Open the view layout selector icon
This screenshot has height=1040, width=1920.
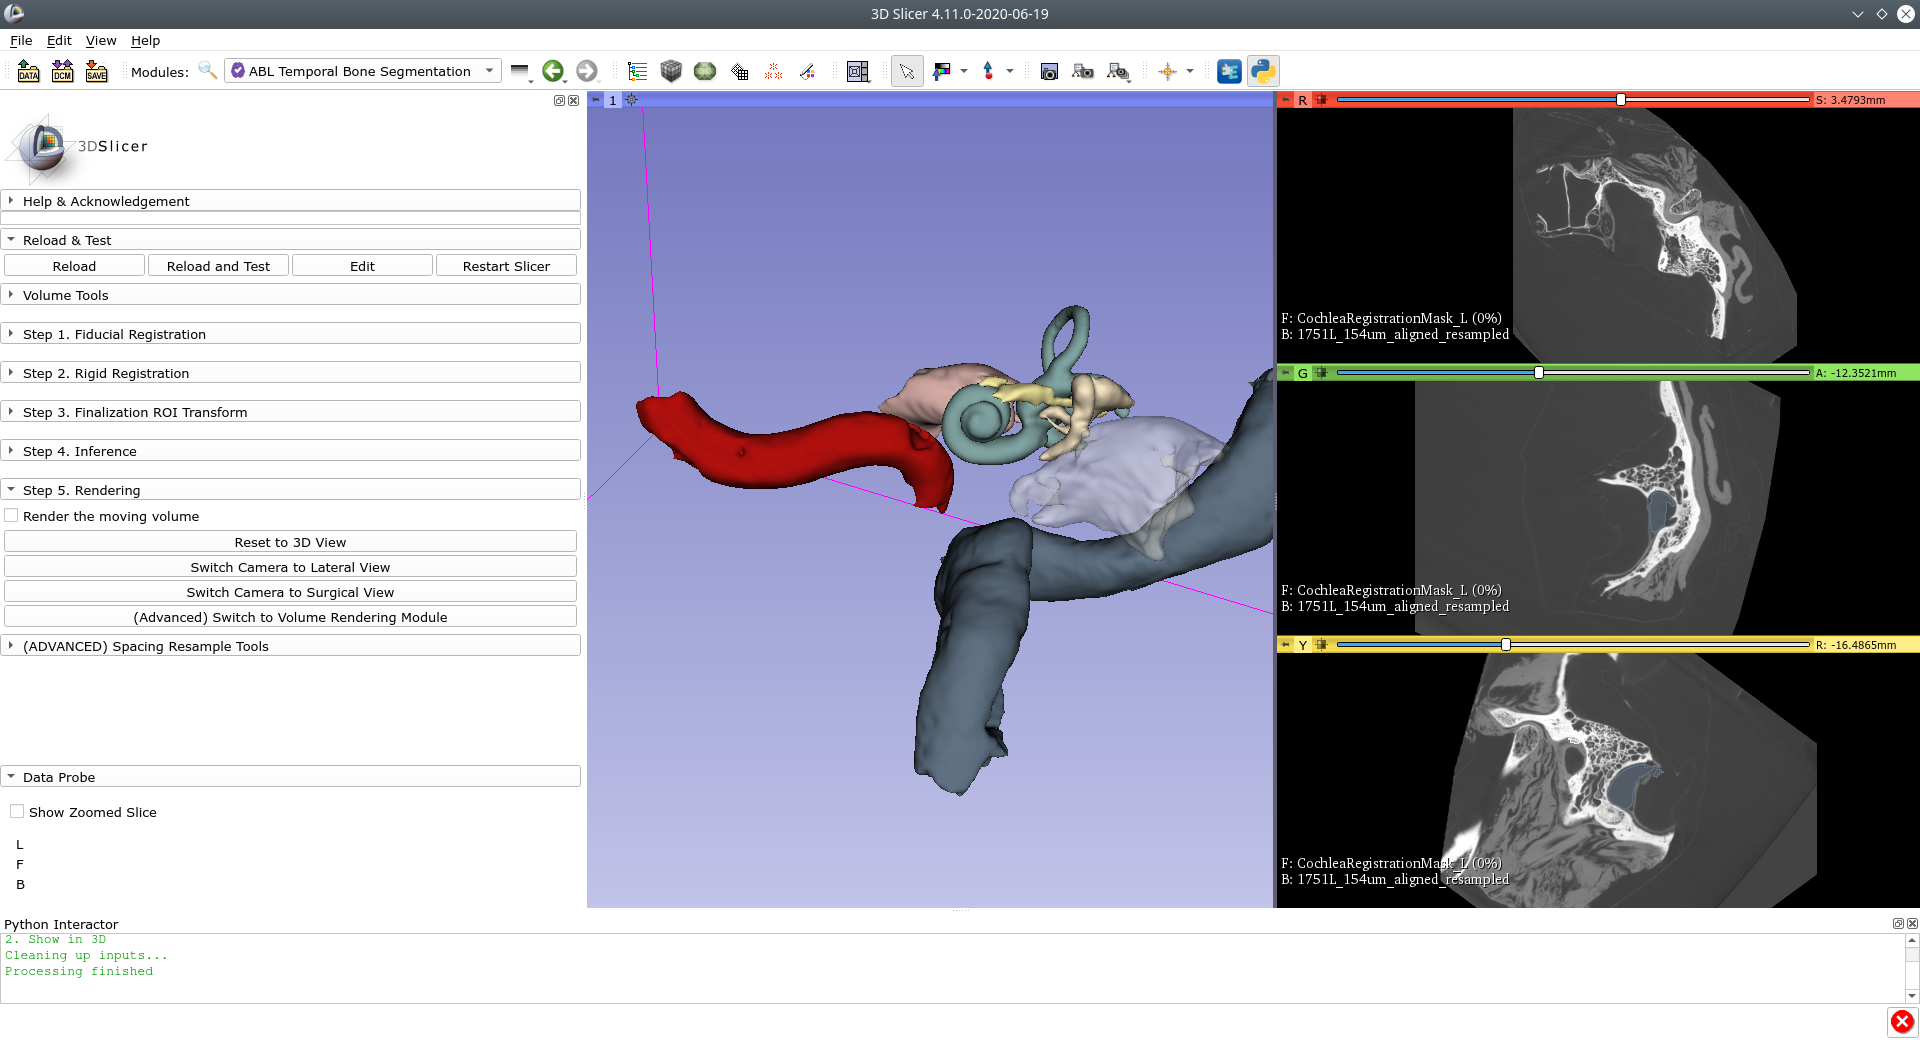tap(857, 71)
